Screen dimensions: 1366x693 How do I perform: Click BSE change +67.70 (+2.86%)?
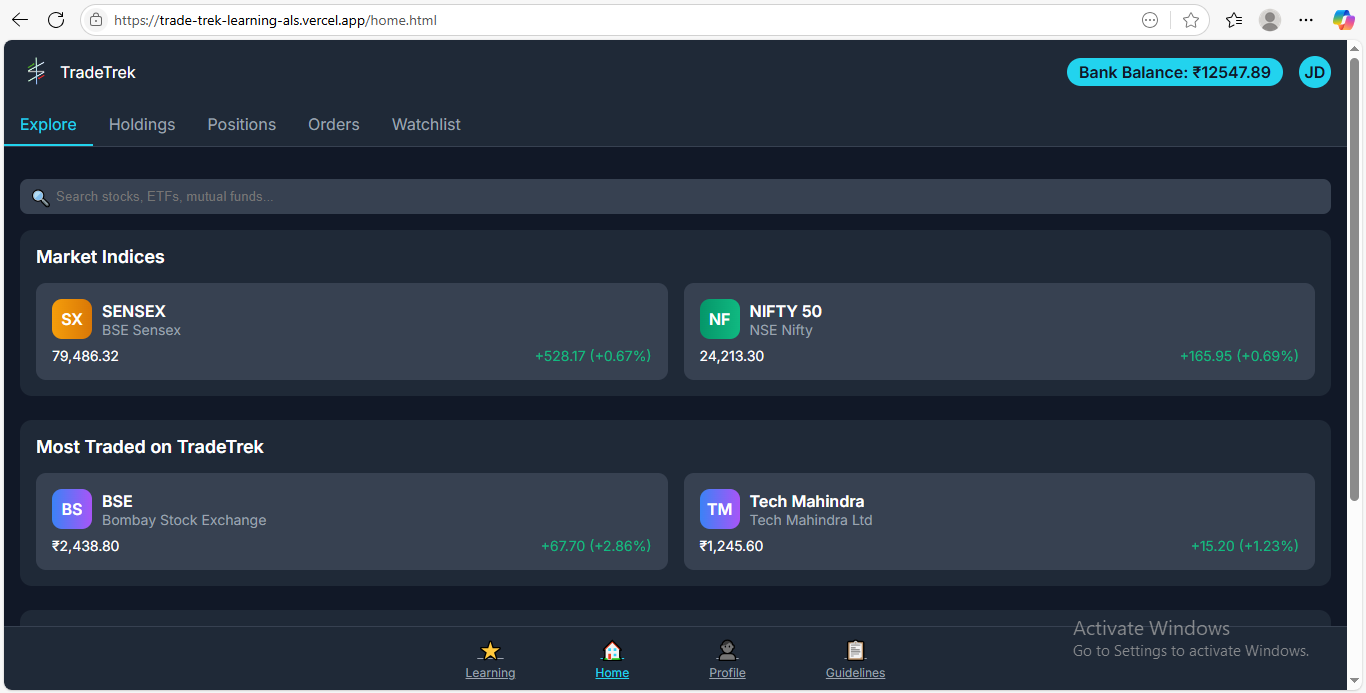(596, 546)
